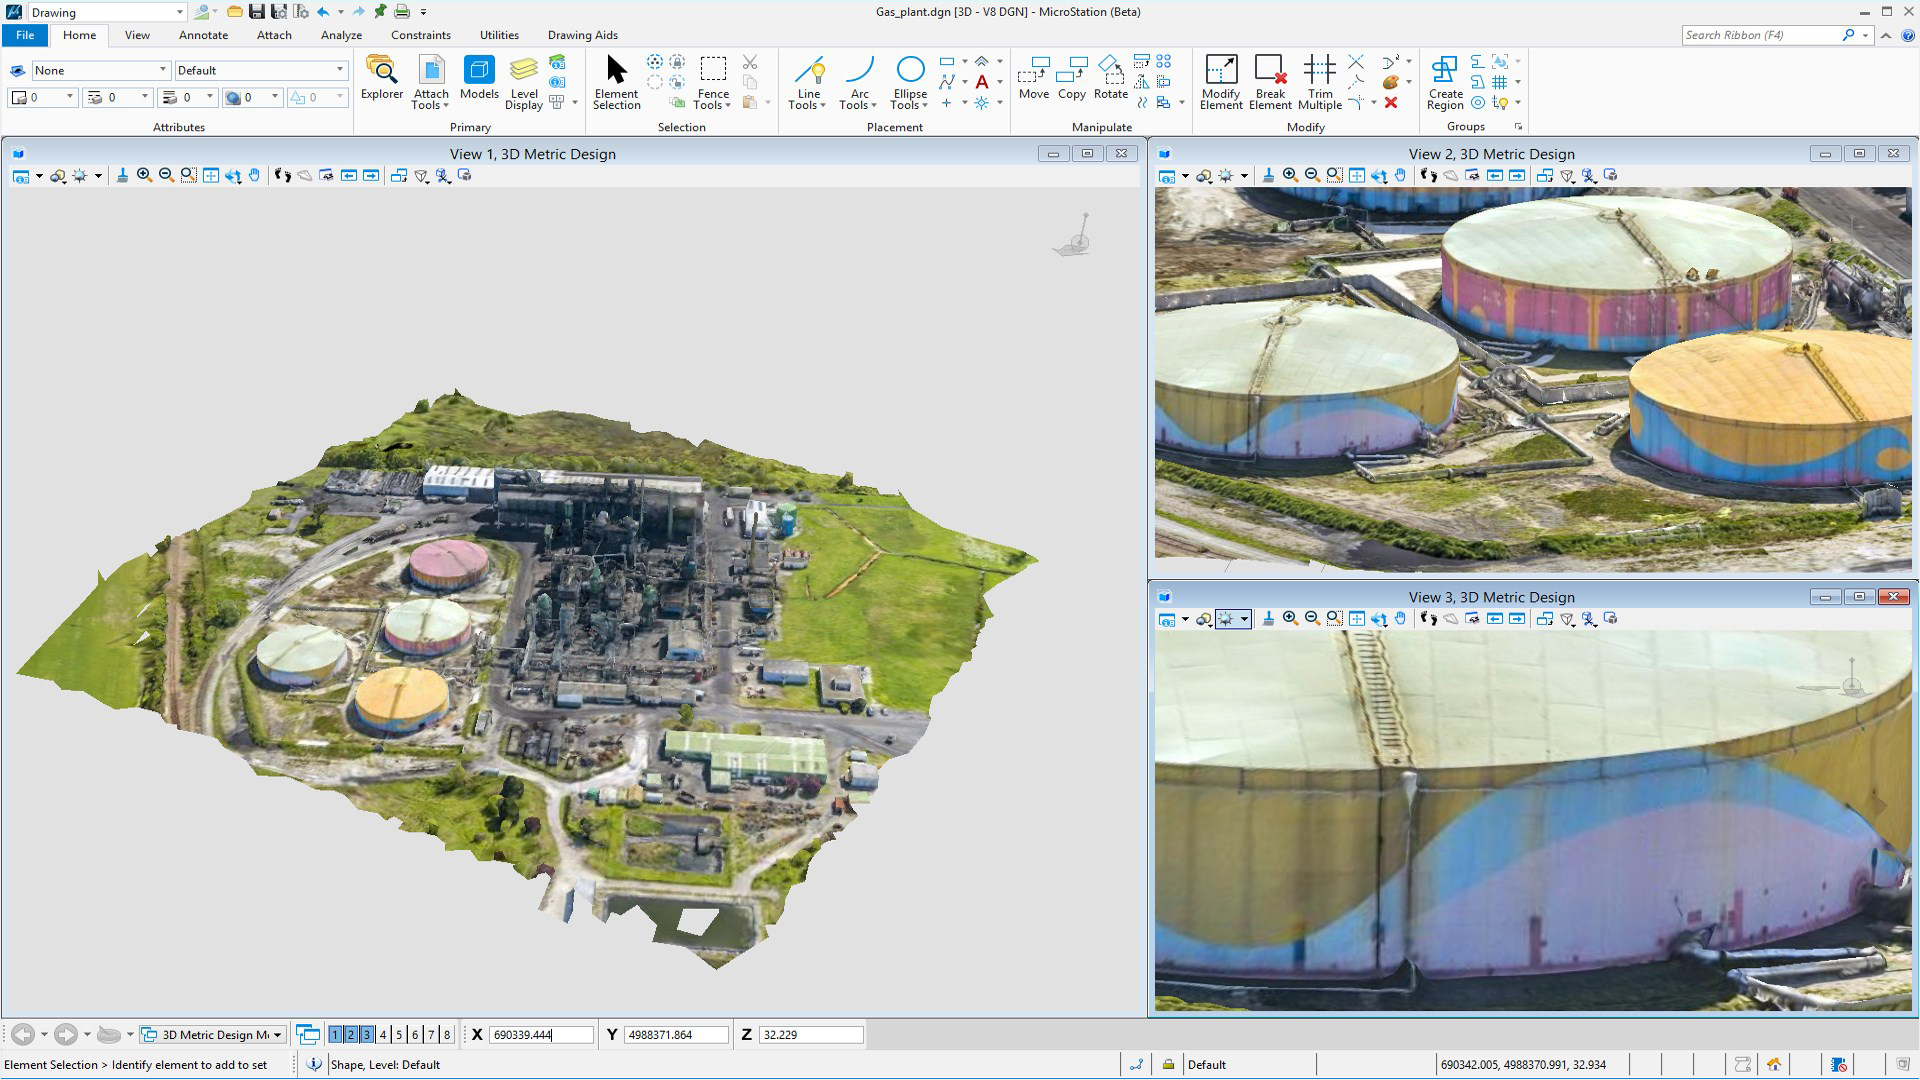Click the Rotate element tool
This screenshot has width=1920, height=1080.
coord(1110,78)
